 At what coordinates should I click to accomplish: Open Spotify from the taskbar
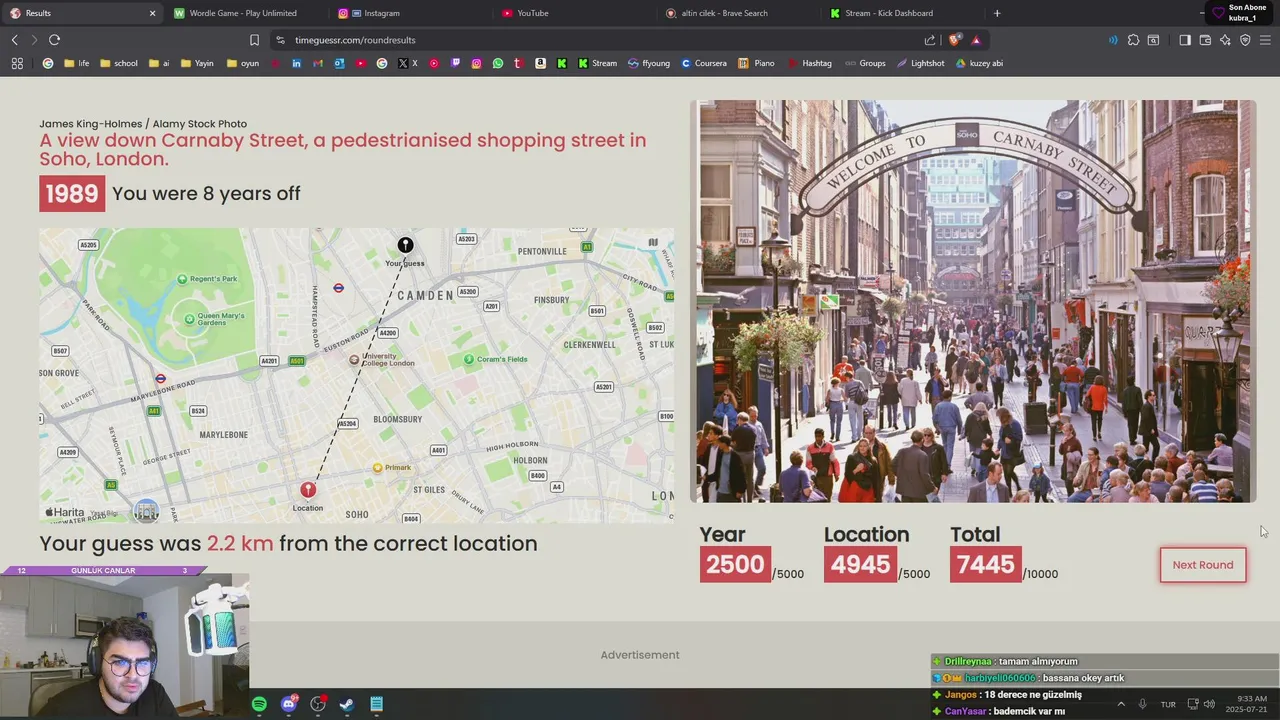[259, 704]
